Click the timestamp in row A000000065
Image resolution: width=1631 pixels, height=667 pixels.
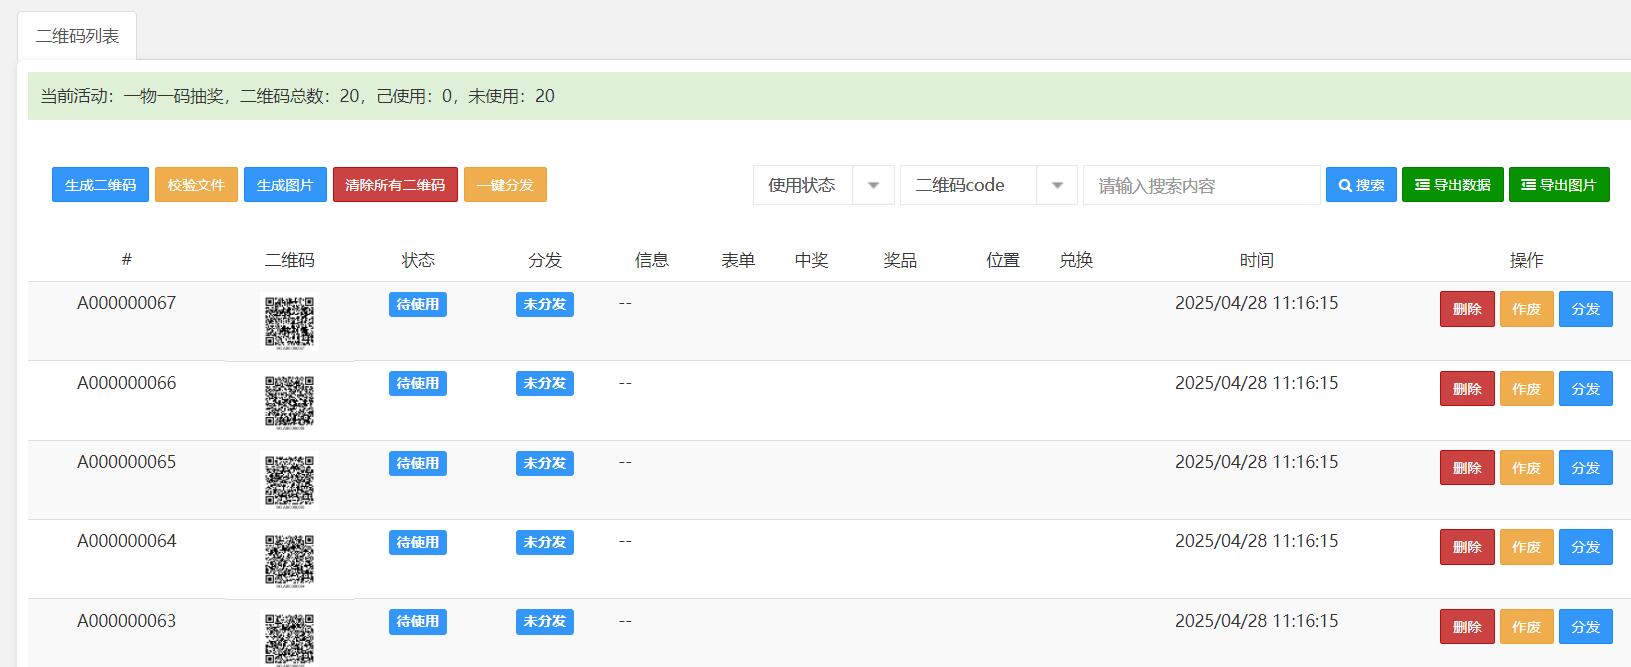click(1256, 462)
